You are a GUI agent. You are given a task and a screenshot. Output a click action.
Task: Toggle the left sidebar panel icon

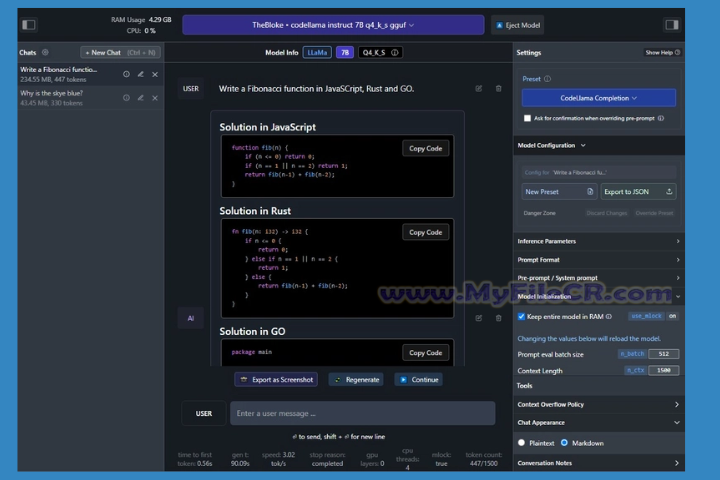[x=28, y=25]
